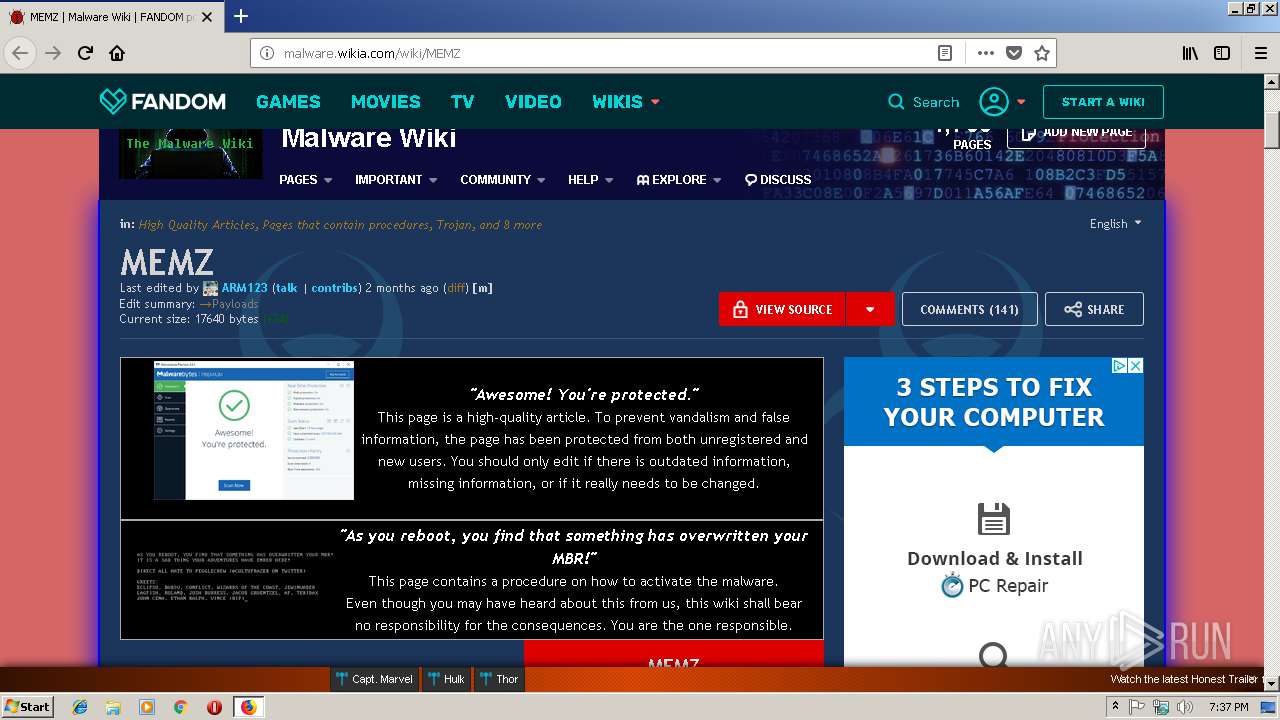Open Windows Explorer folder in taskbar

[x=113, y=707]
